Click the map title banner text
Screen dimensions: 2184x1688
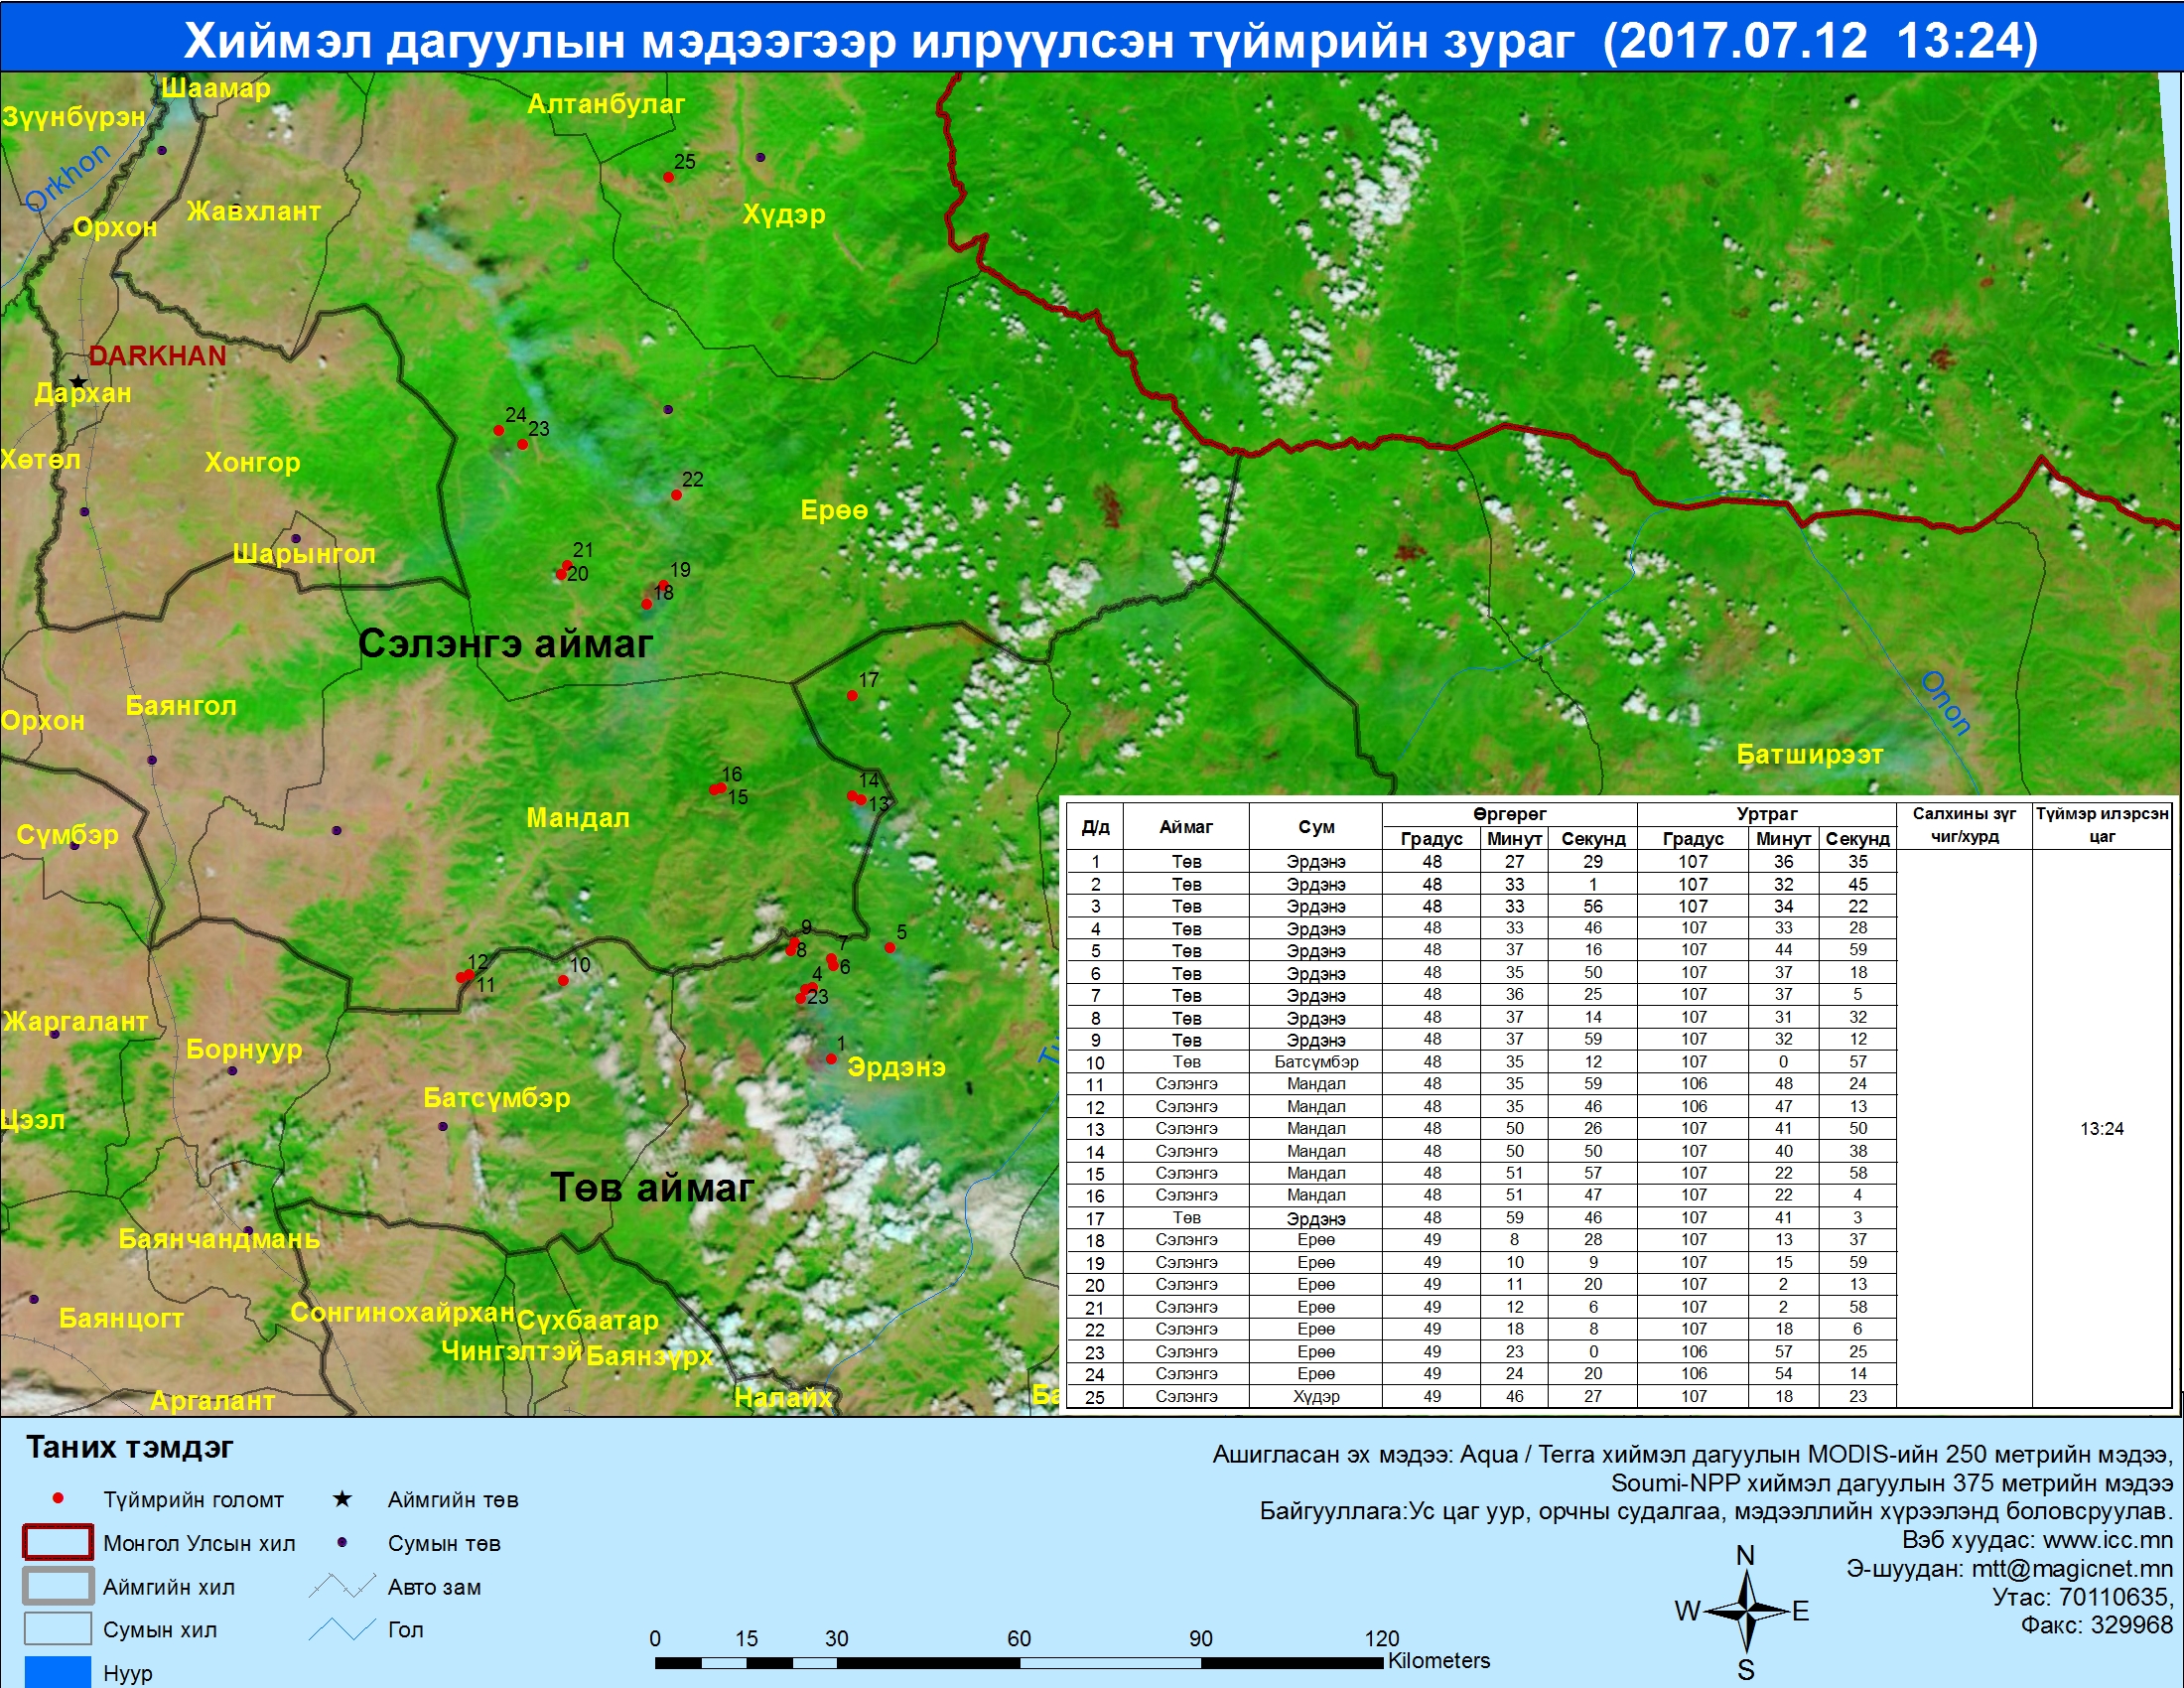[1110, 40]
